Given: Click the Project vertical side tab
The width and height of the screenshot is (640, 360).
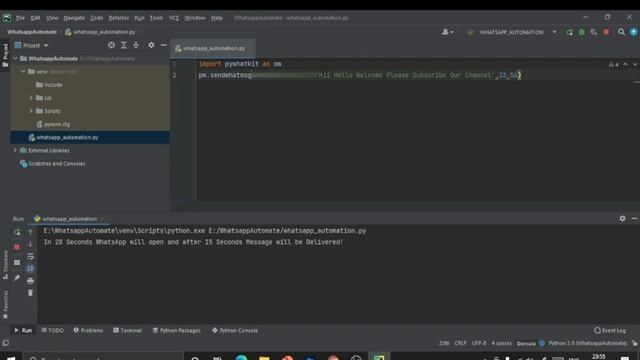Looking at the screenshot, I should point(5,55).
